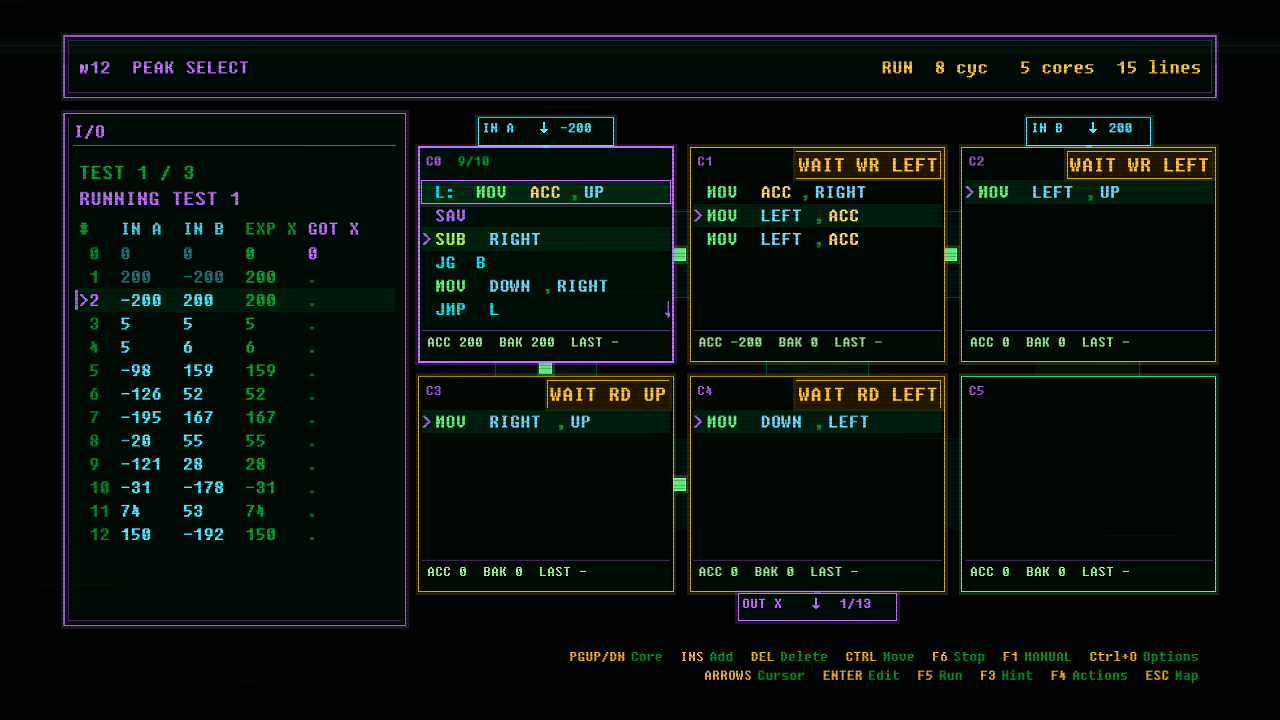
Task: Select the 'L: MOV ACC, UP' line in C0
Action: [x=546, y=193]
